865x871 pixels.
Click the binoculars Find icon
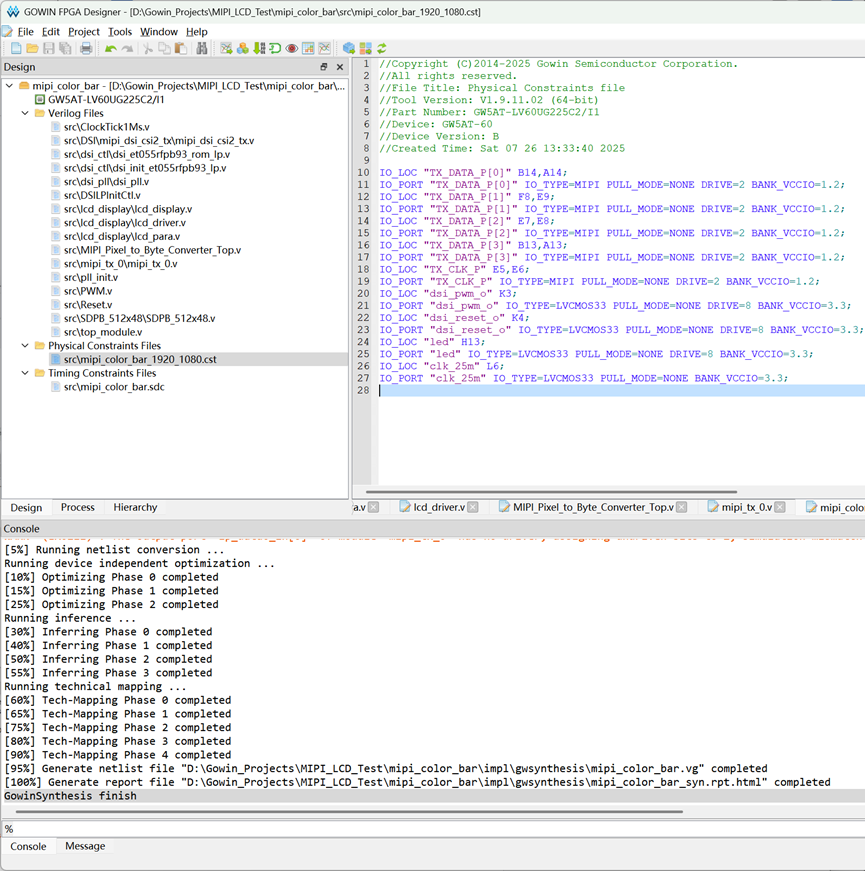pyautogui.click(x=202, y=48)
